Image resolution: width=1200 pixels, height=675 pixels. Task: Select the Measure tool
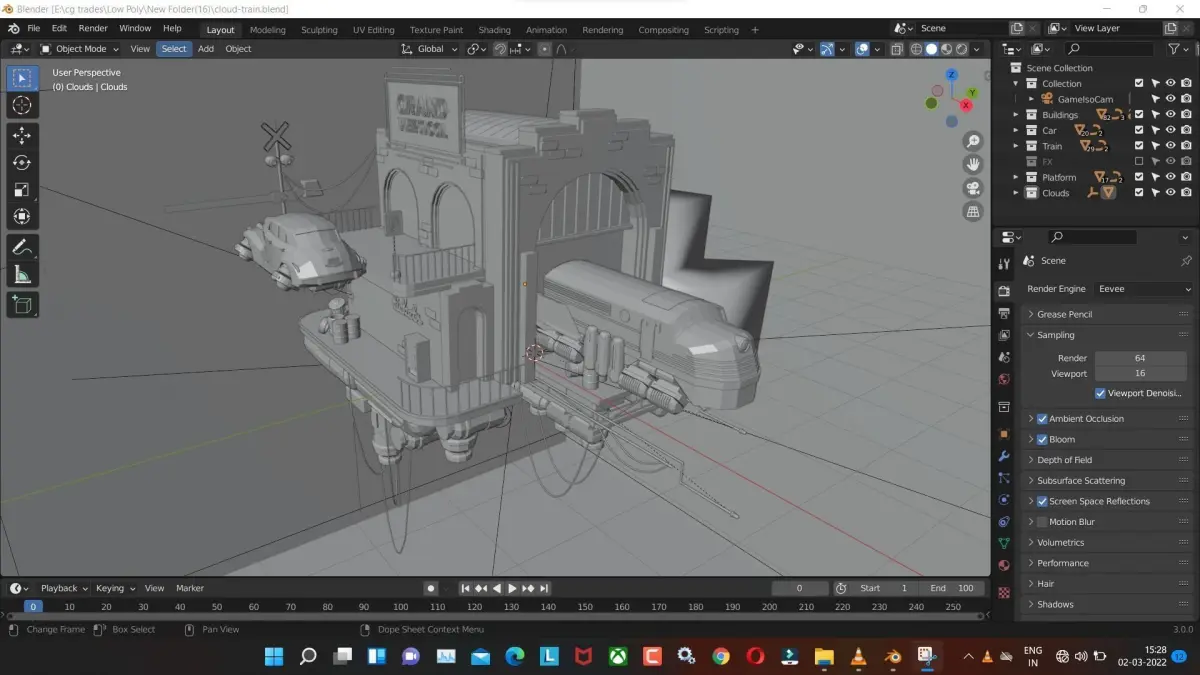22,274
